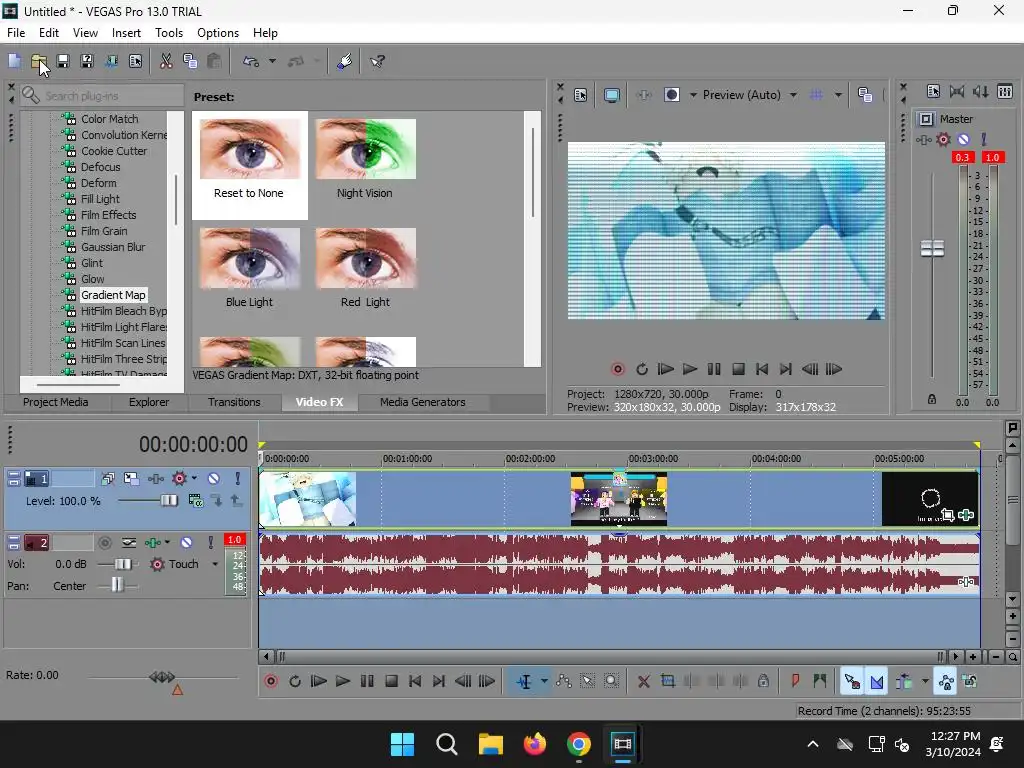Toggle Solo on video Track 1
Viewport: 1024px width, 768px height.
238,479
